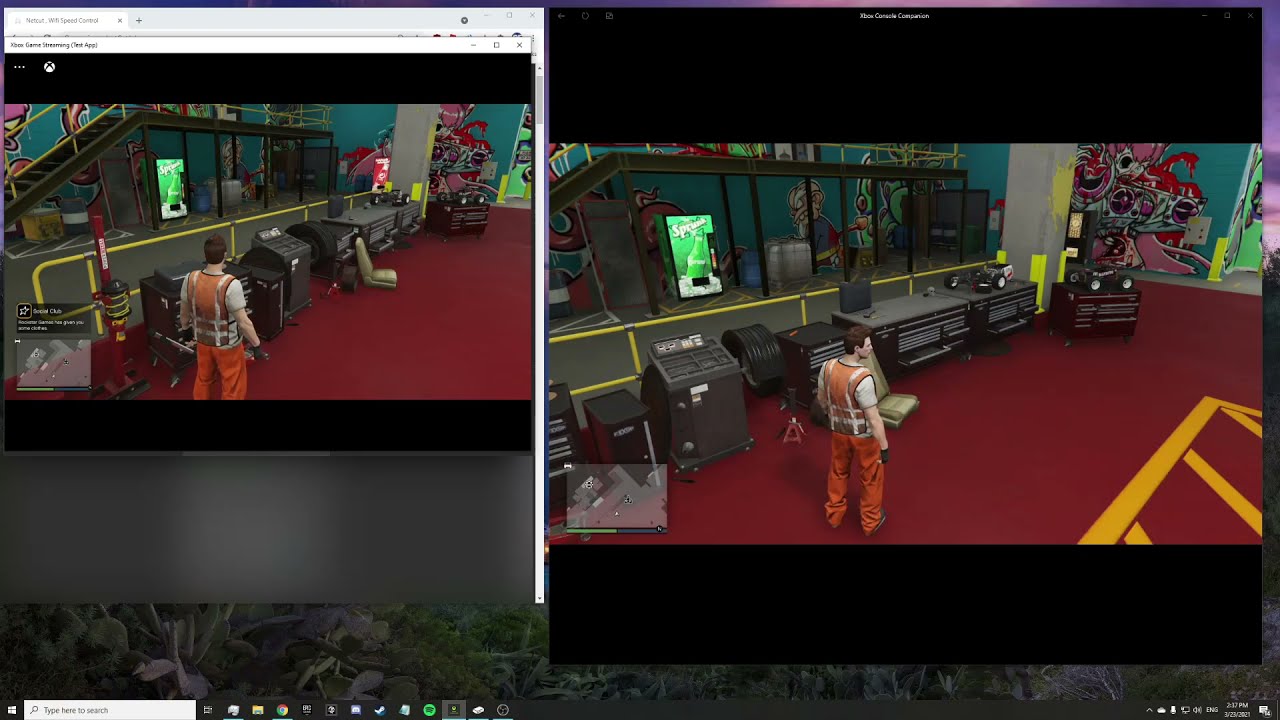Viewport: 1280px width, 720px height.
Task: Click the OneDrive cloud tray icon
Action: tap(1161, 710)
